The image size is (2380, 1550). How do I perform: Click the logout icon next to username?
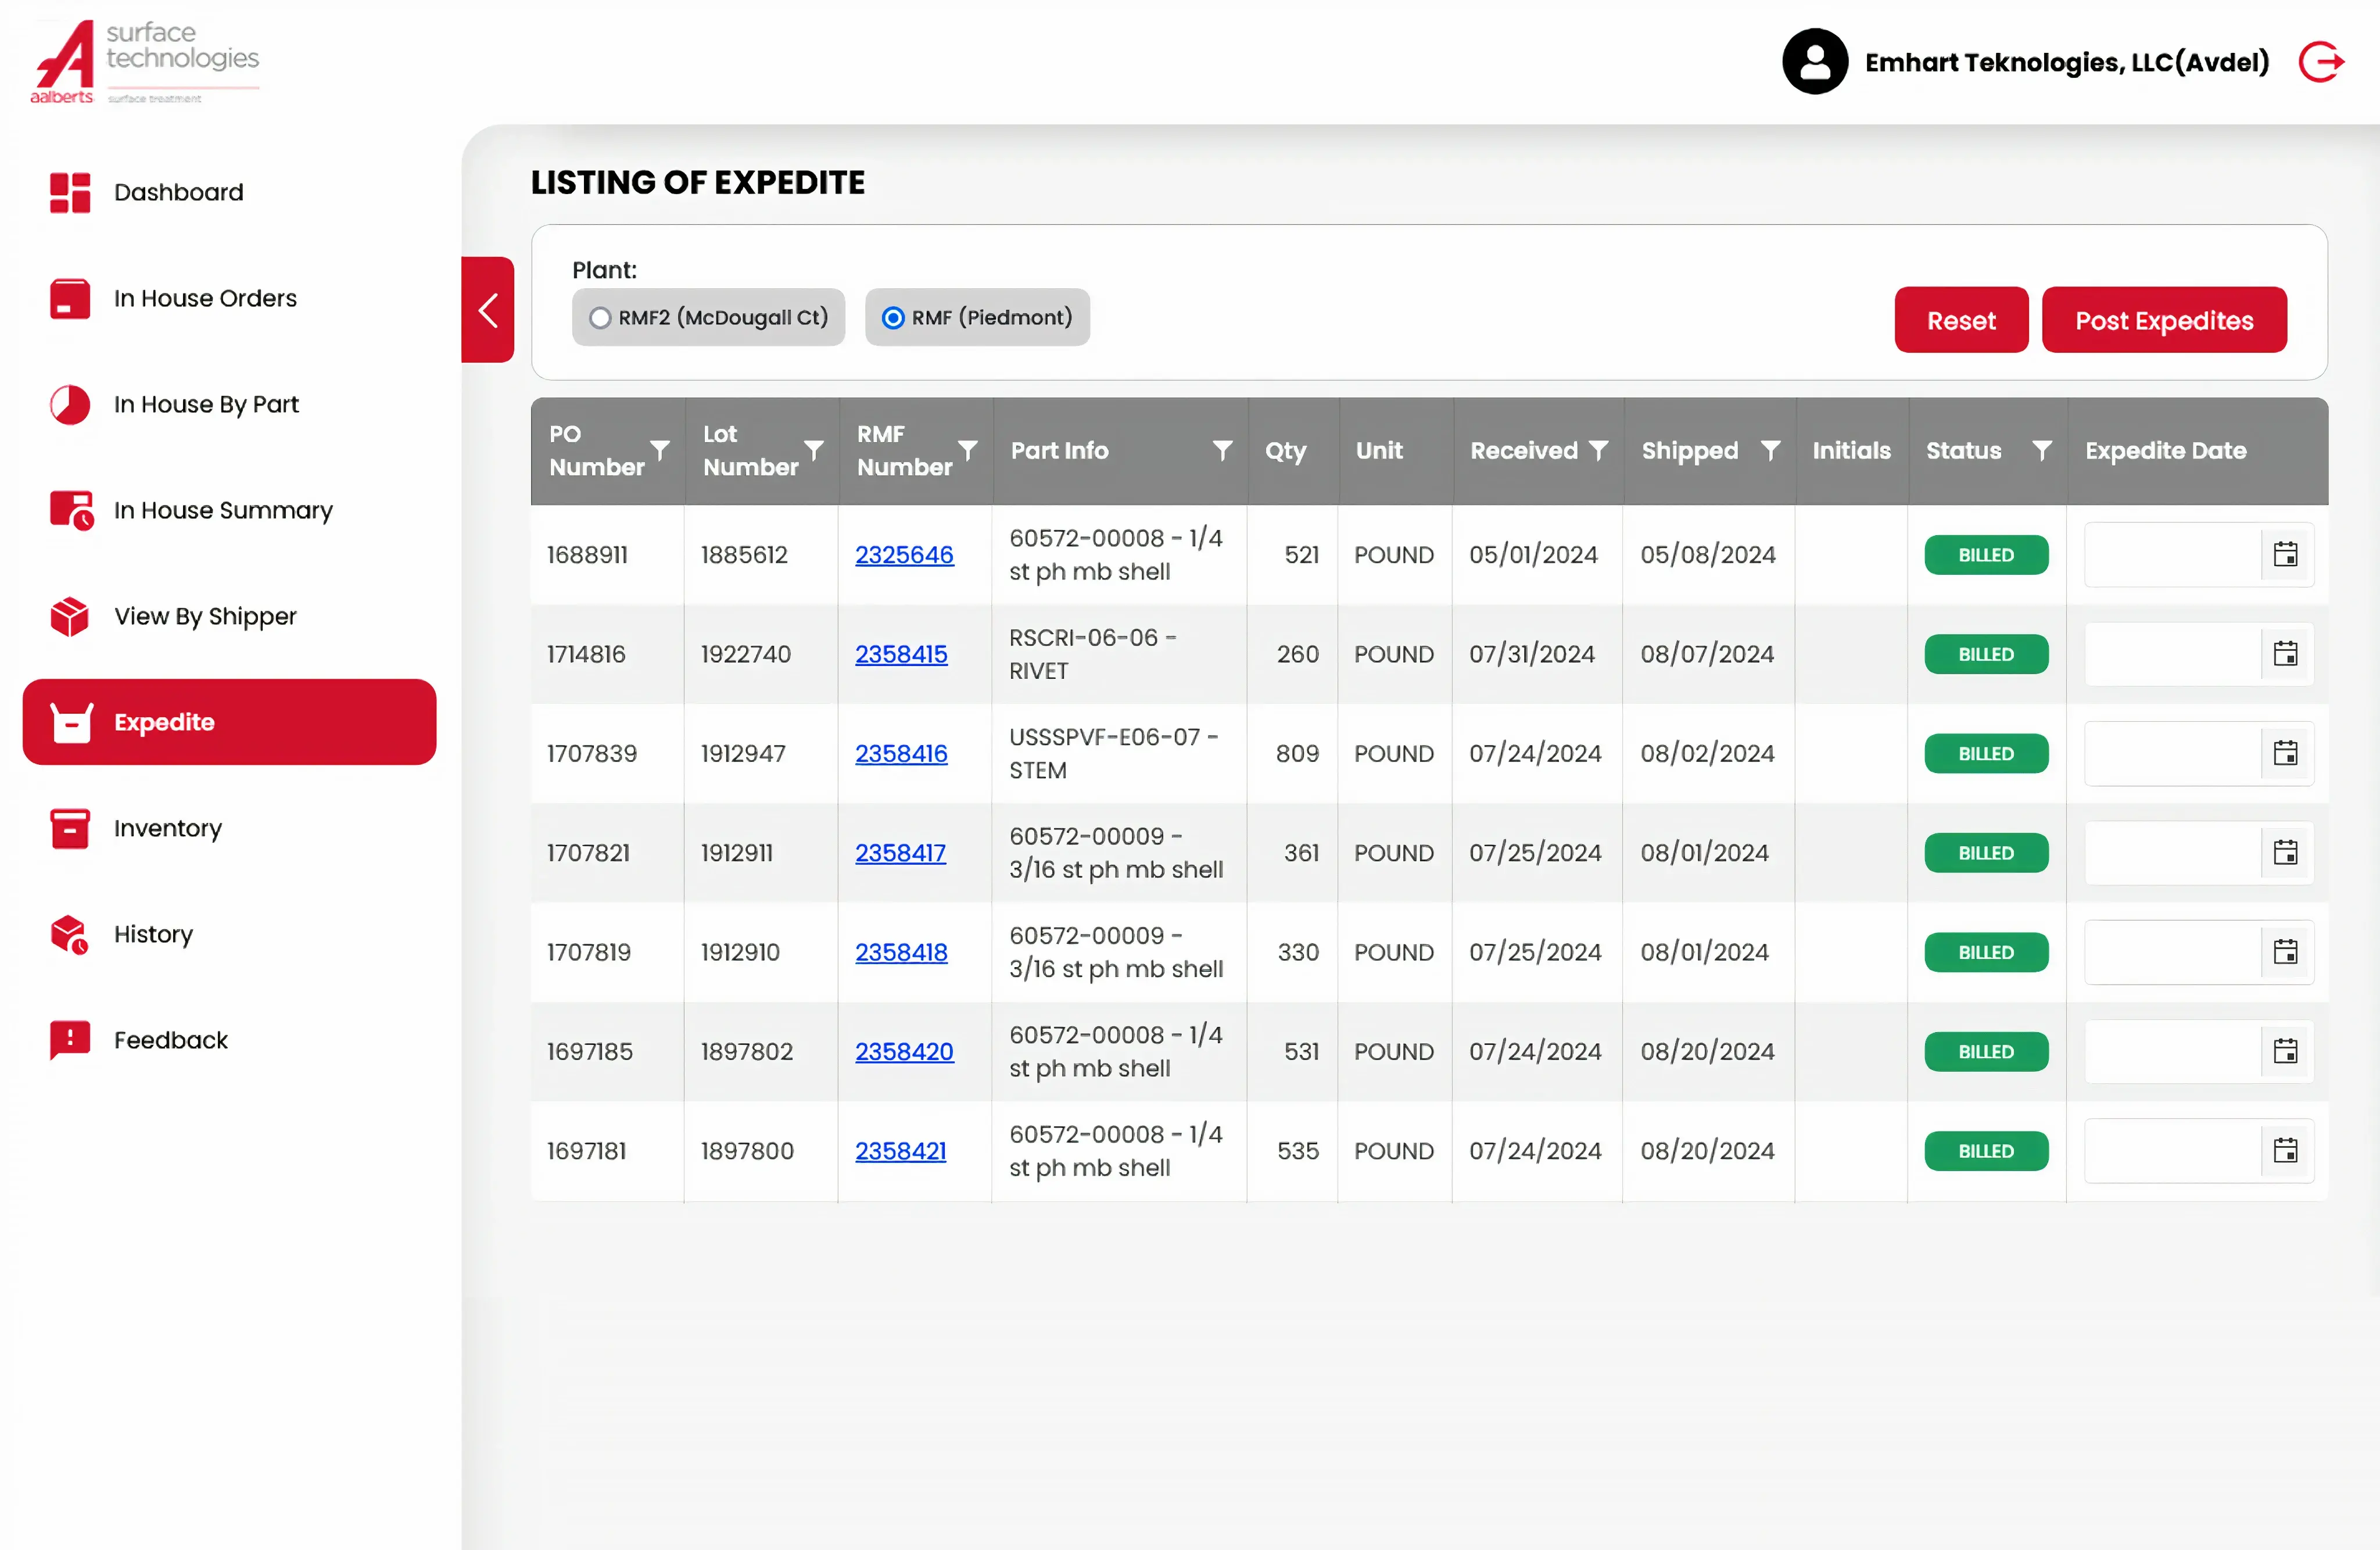(x=2320, y=62)
